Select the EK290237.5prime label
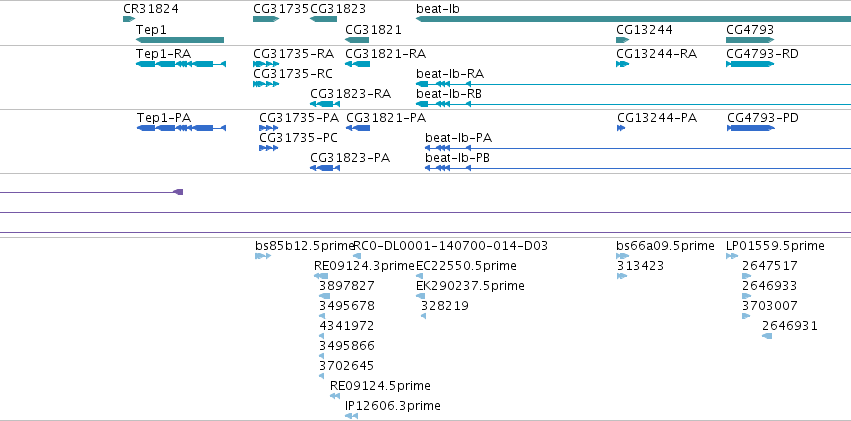 [470, 286]
